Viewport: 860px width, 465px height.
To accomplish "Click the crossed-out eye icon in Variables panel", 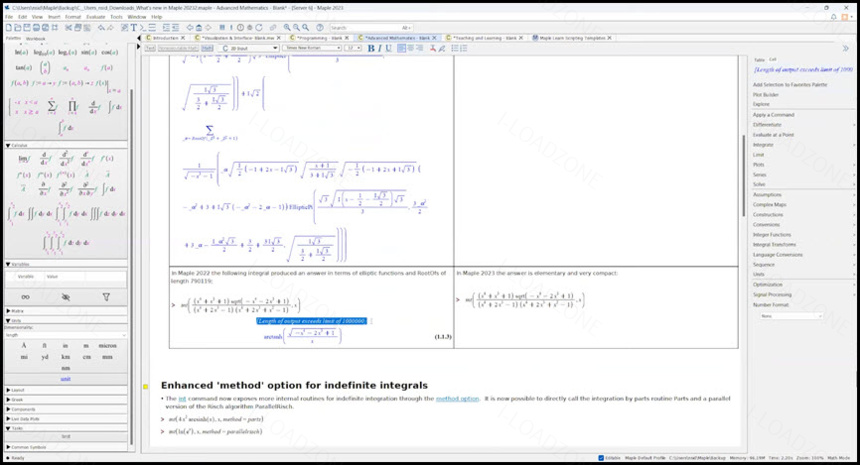I will click(x=66, y=297).
